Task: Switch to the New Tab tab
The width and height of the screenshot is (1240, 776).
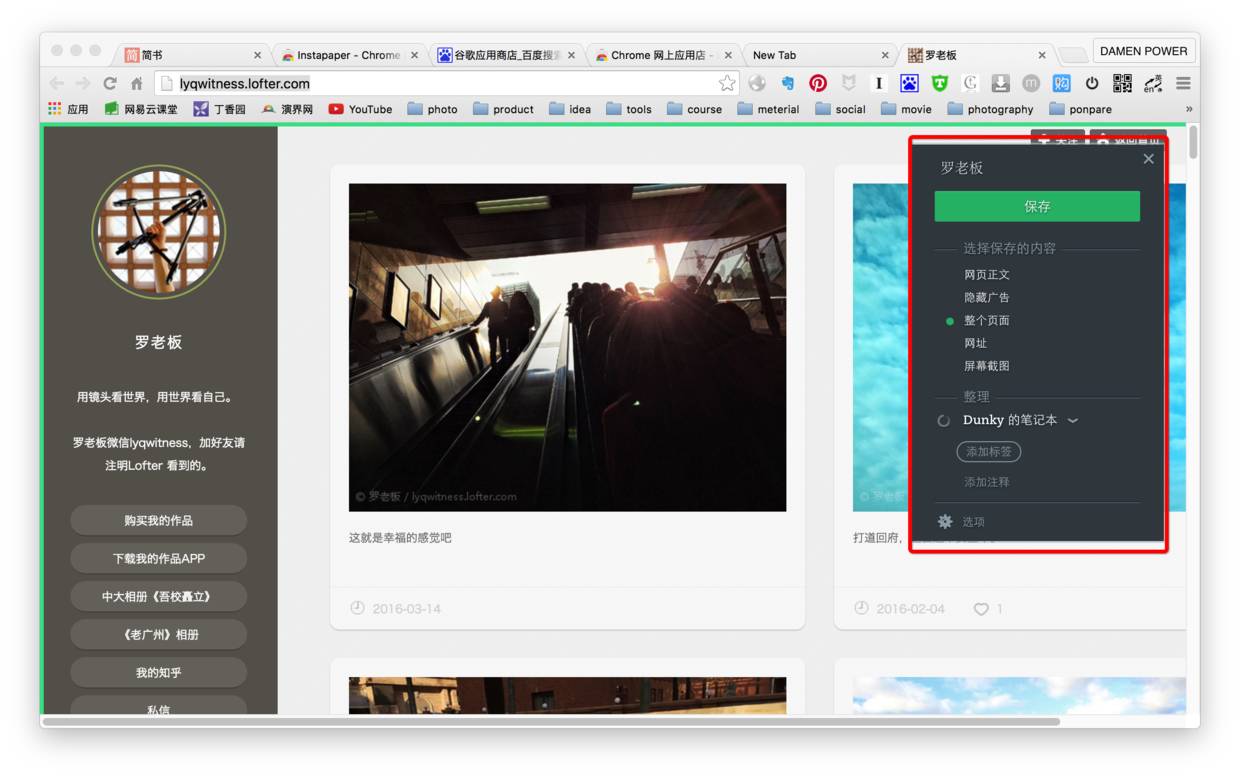Action: pyautogui.click(x=775, y=55)
